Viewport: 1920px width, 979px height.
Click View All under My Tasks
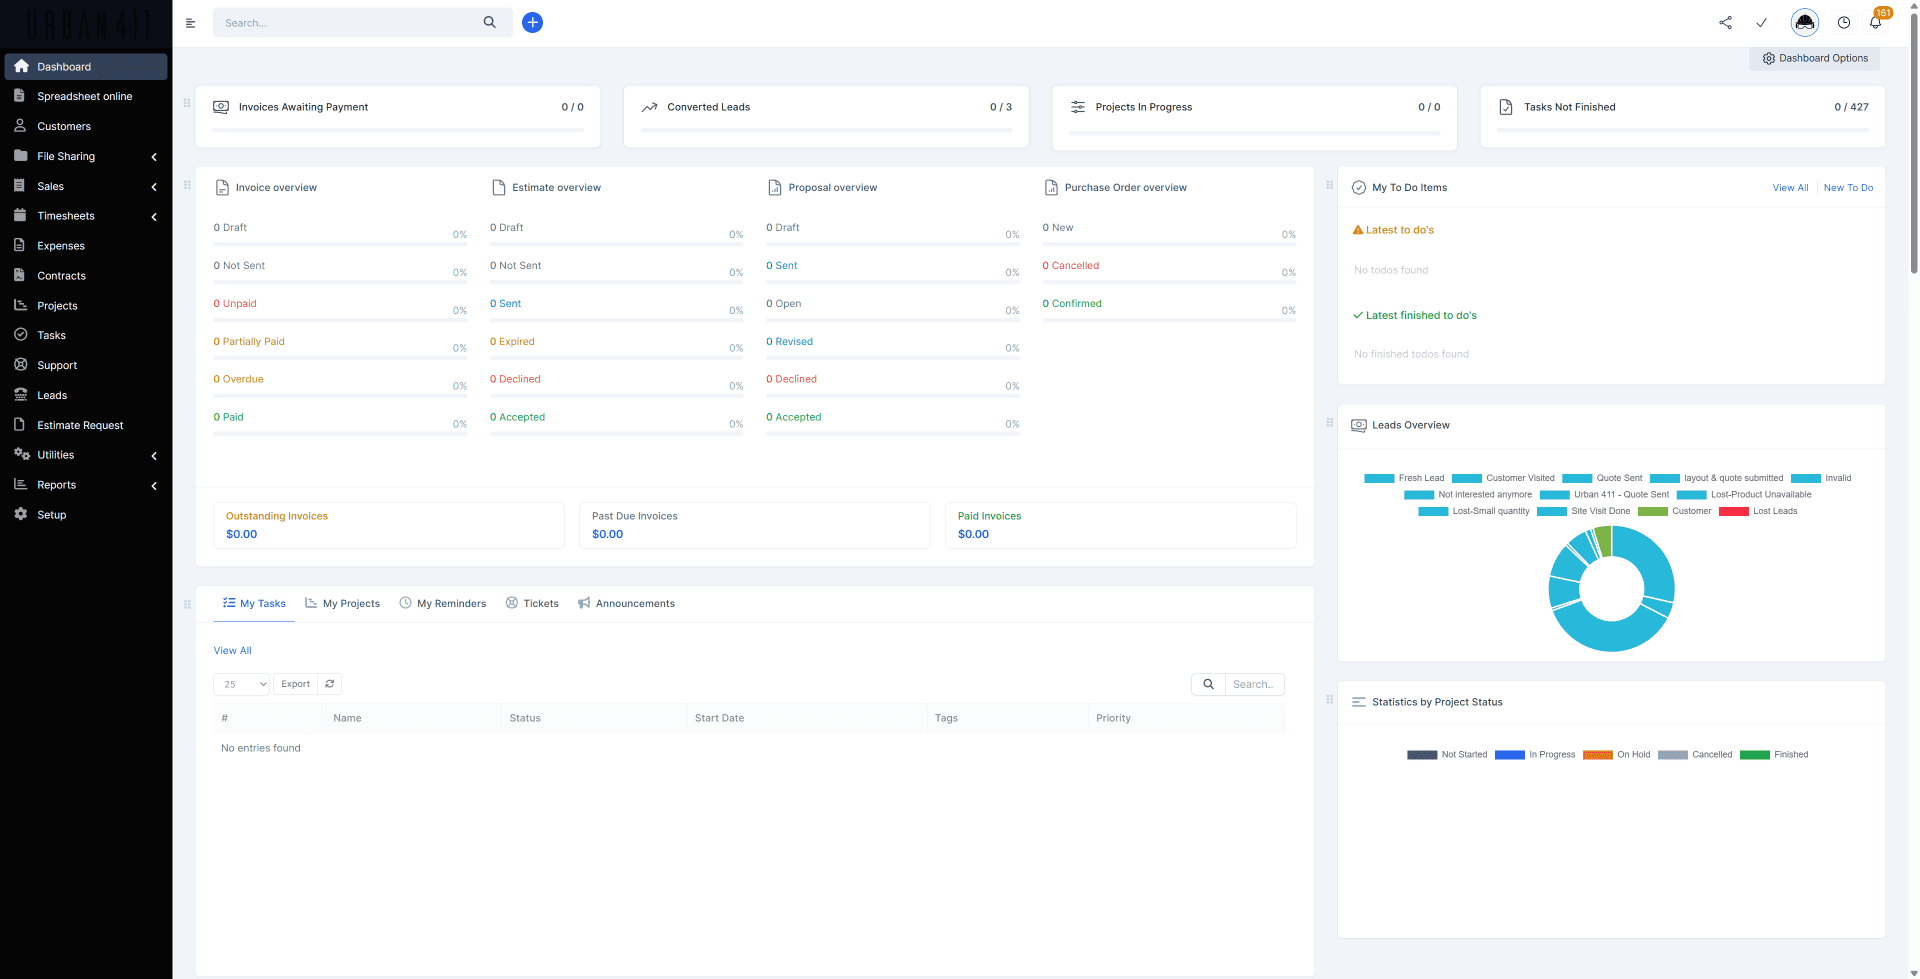pyautogui.click(x=232, y=650)
